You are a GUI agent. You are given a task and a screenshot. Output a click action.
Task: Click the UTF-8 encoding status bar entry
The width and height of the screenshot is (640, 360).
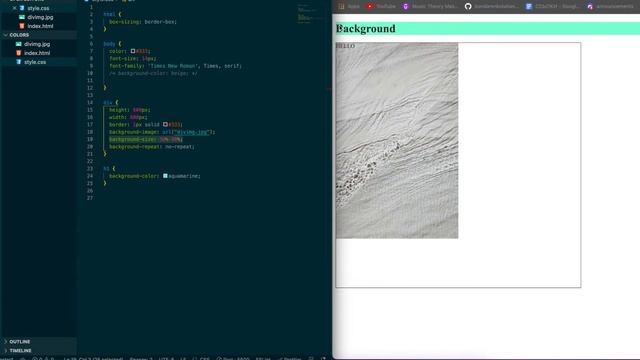click(x=167, y=358)
